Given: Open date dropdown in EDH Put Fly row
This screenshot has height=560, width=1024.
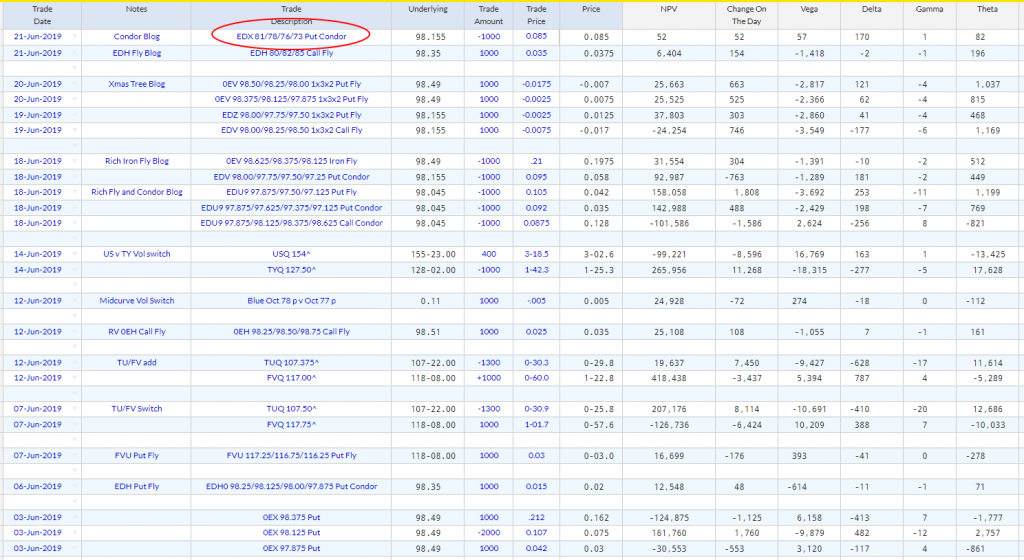Looking at the screenshot, I should point(74,486).
